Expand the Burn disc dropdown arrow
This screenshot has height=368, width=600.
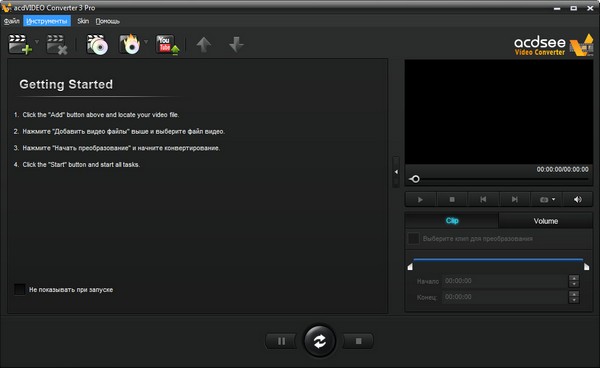point(146,41)
